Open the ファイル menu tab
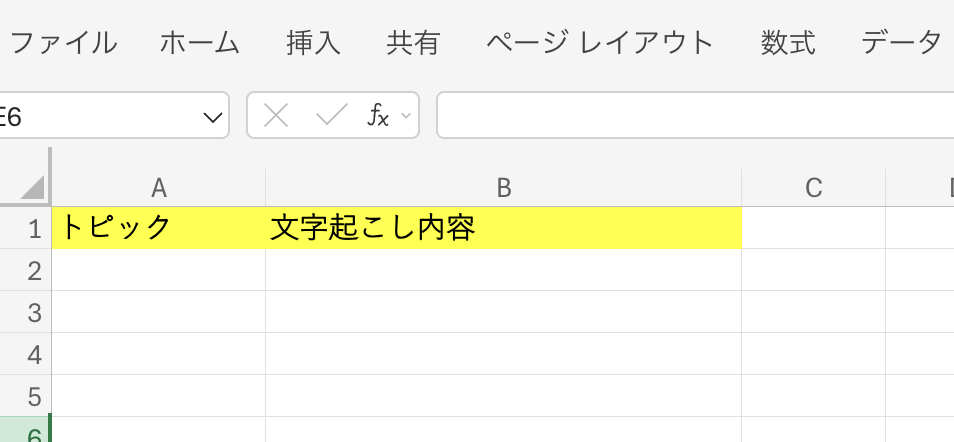 [x=62, y=42]
